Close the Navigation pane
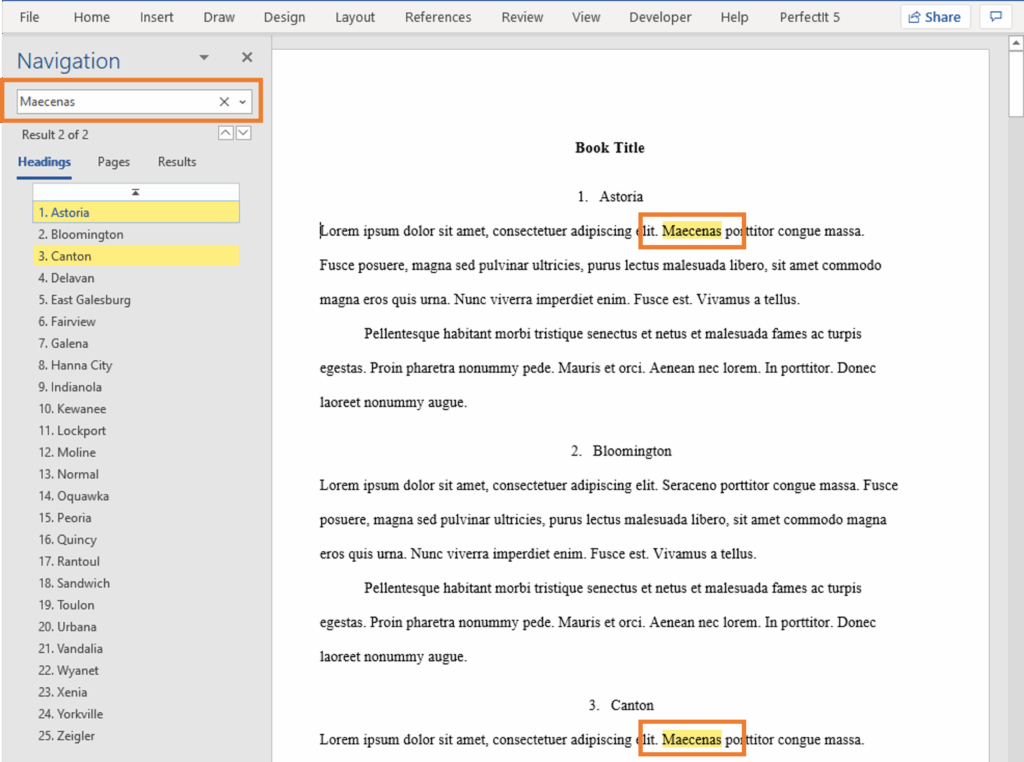1024x762 pixels. click(x=247, y=58)
